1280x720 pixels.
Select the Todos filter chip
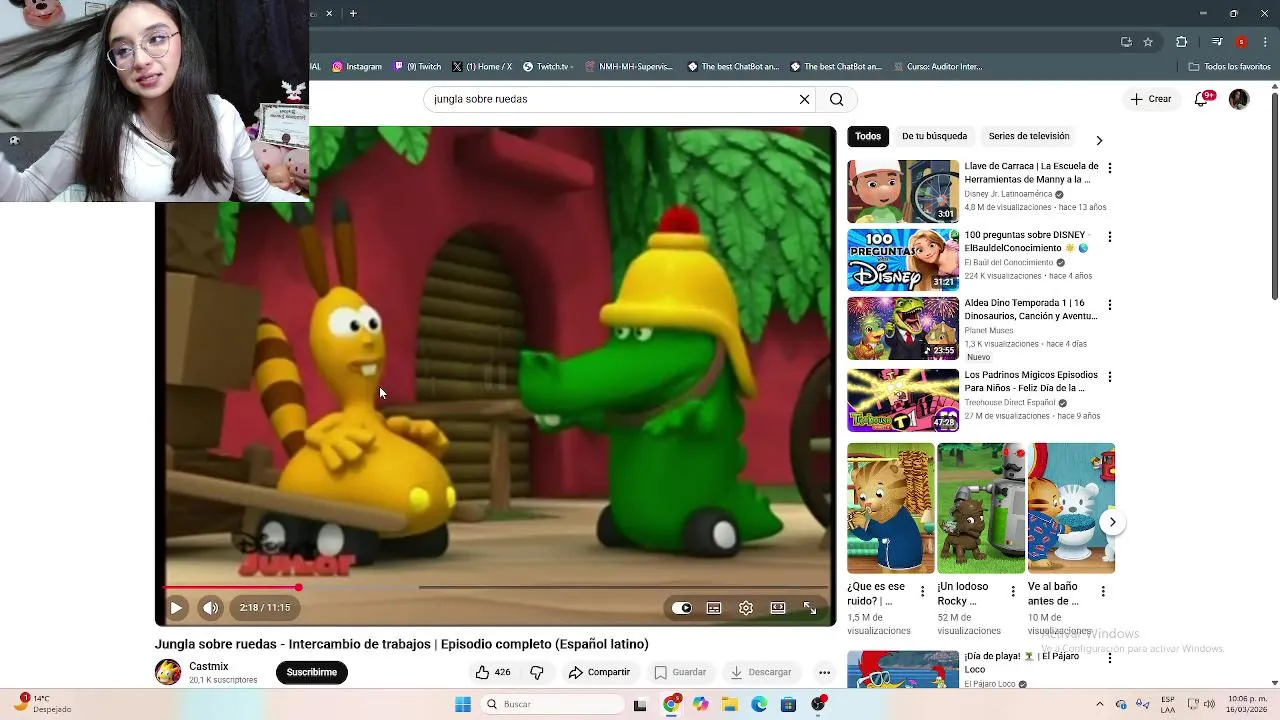(868, 136)
